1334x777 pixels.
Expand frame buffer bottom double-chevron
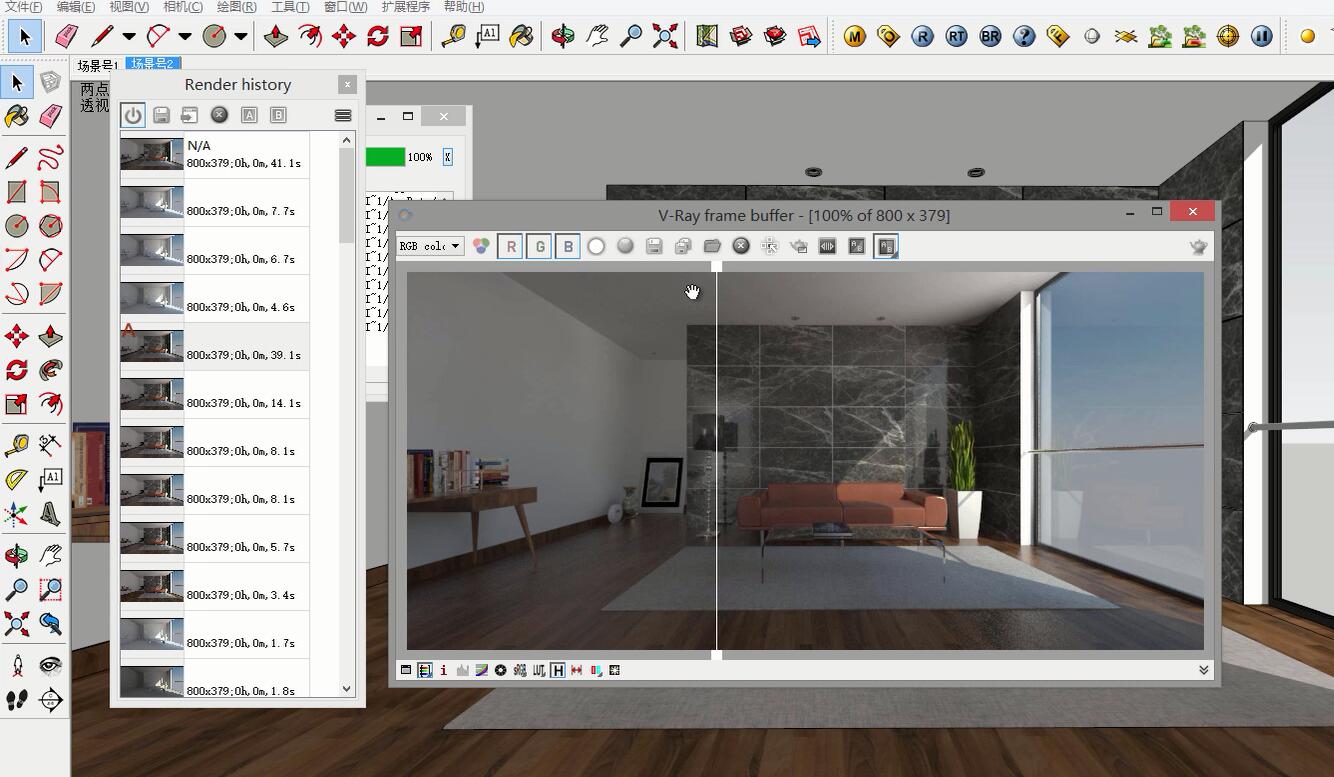pos(1203,670)
